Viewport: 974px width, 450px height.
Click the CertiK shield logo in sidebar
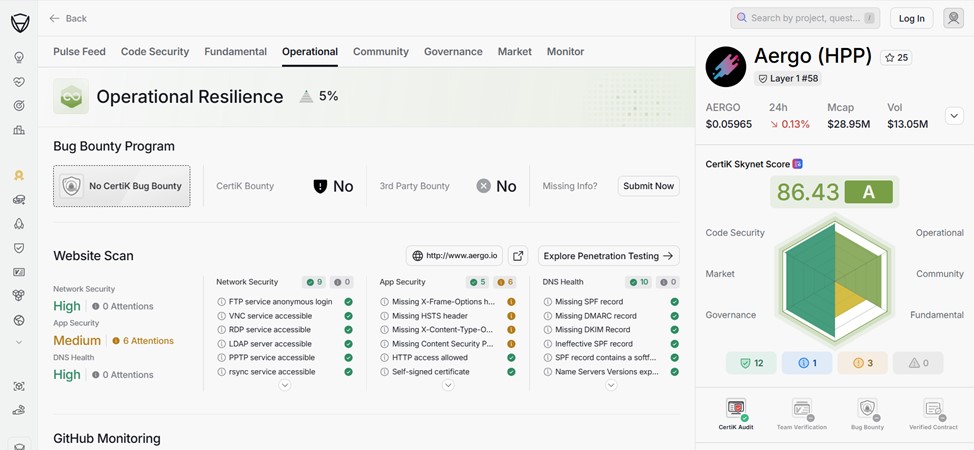click(x=19, y=22)
